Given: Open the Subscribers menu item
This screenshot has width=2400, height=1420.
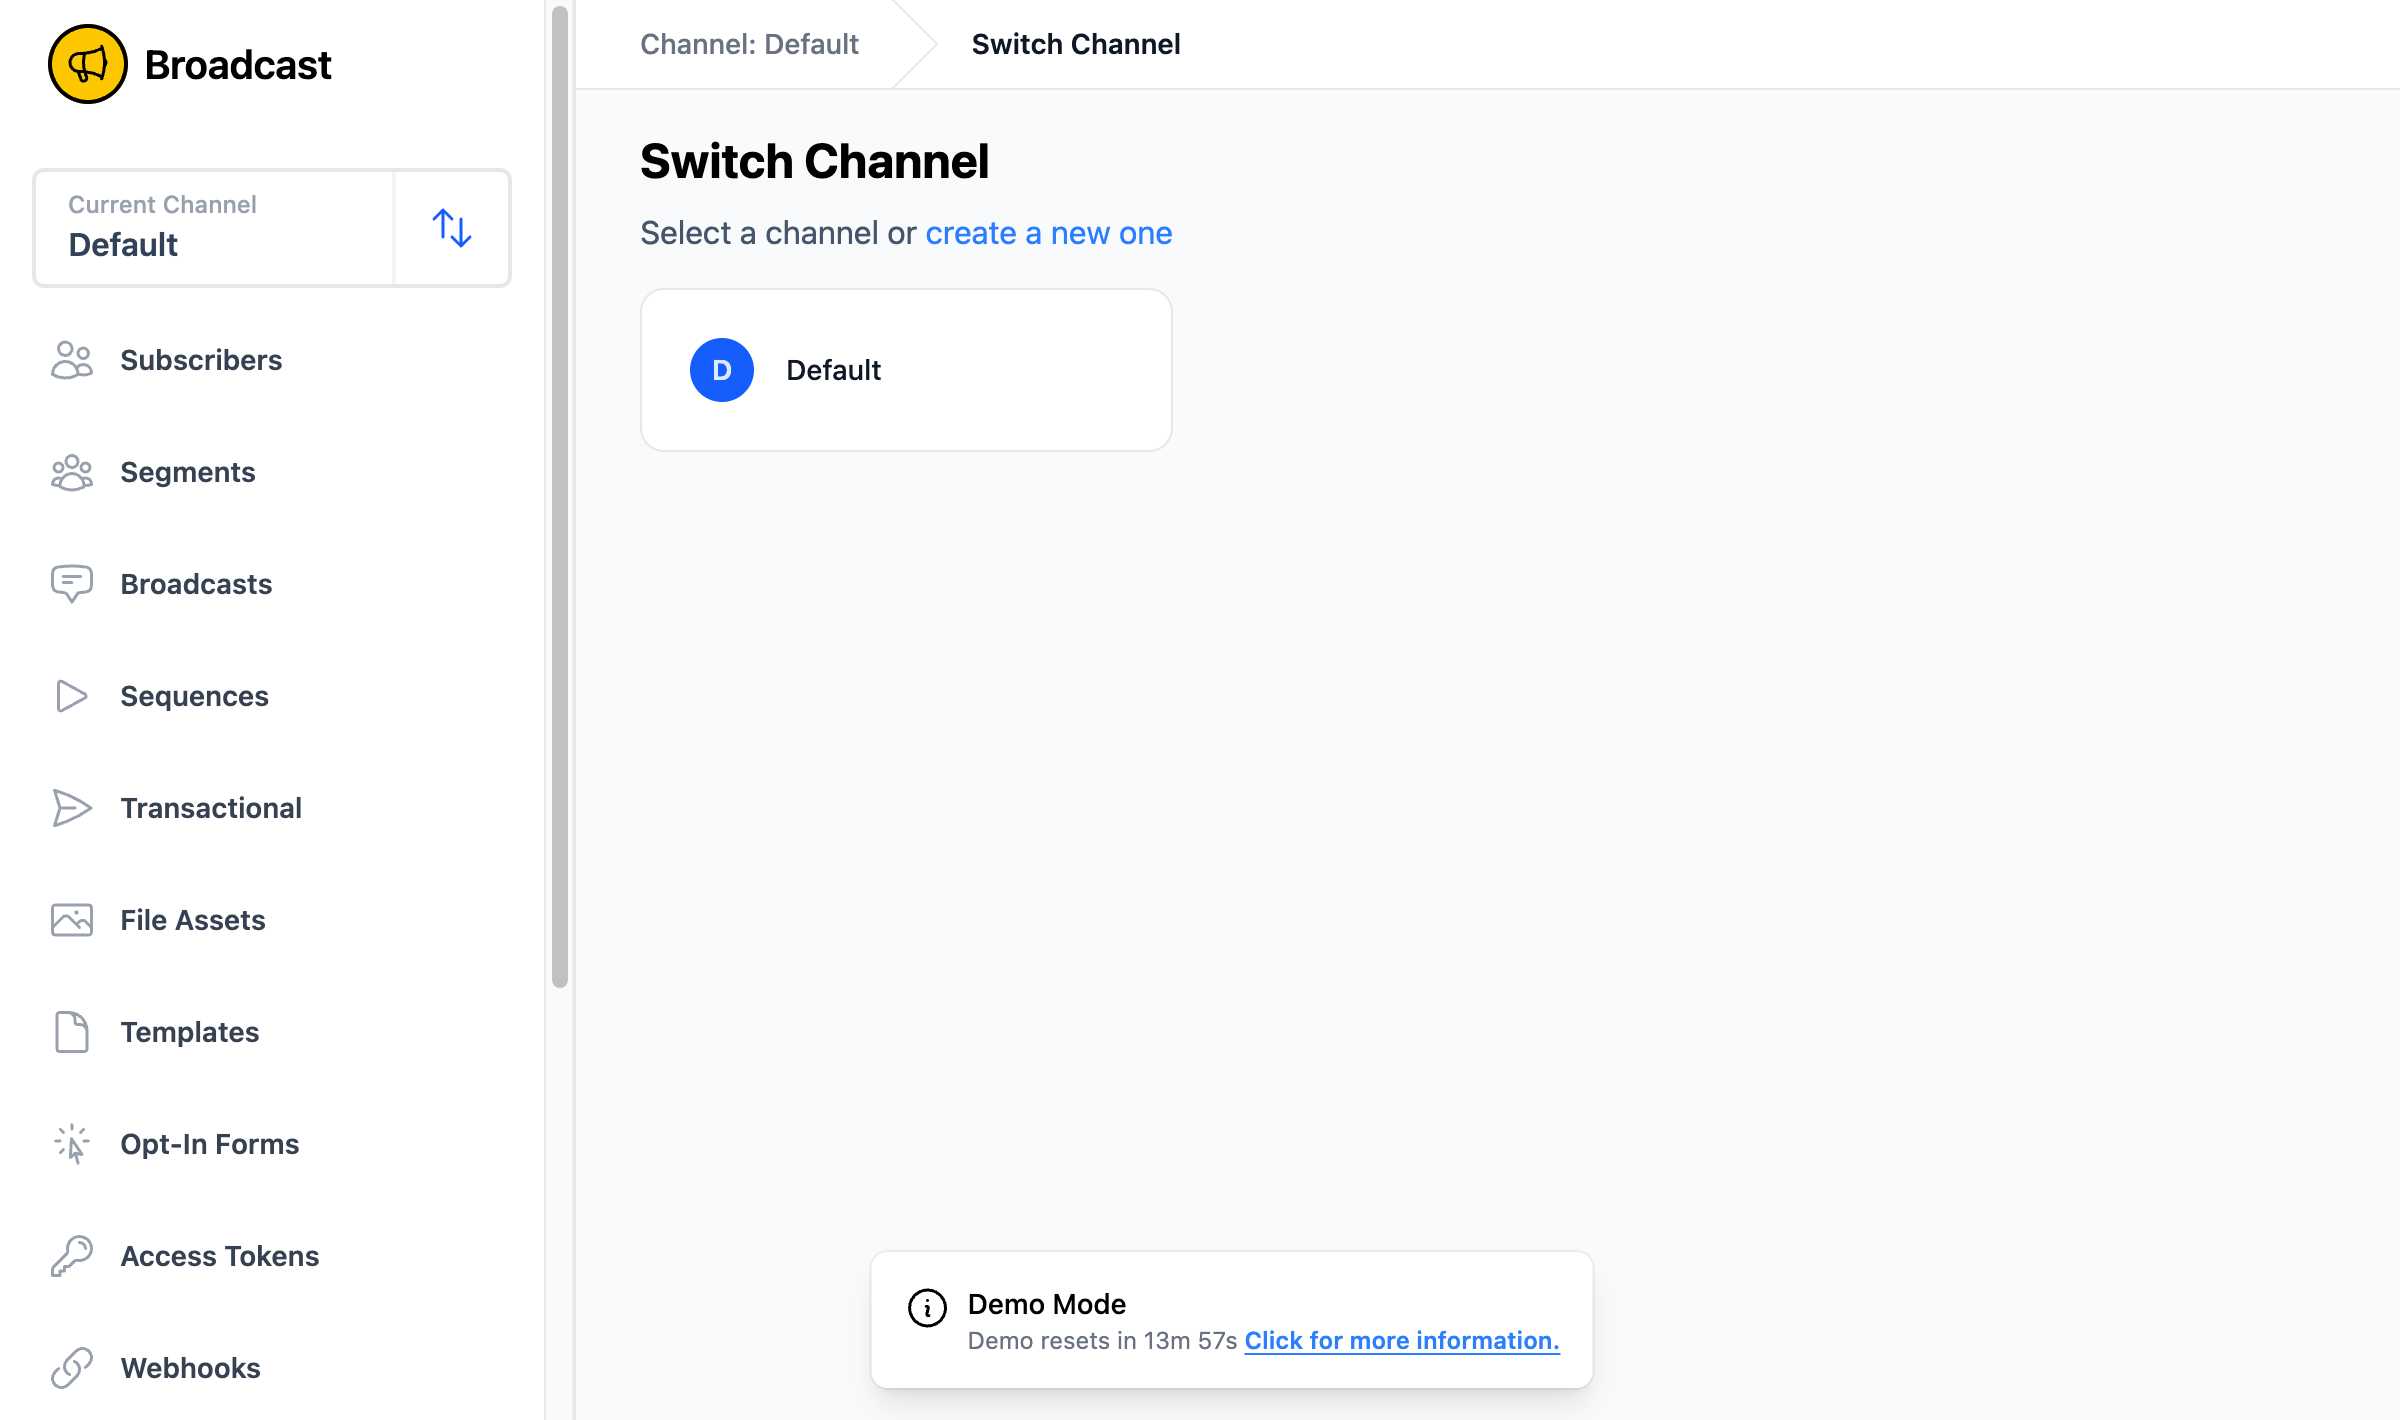Looking at the screenshot, I should (201, 360).
